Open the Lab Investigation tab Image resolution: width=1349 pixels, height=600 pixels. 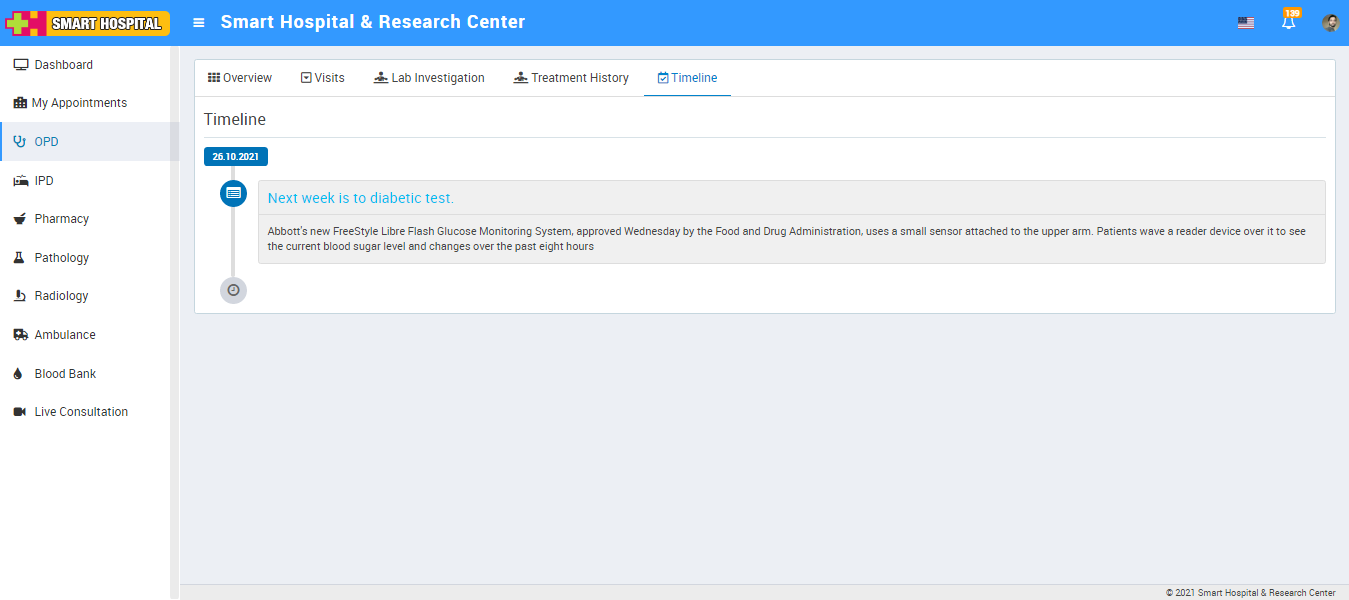pyautogui.click(x=429, y=78)
